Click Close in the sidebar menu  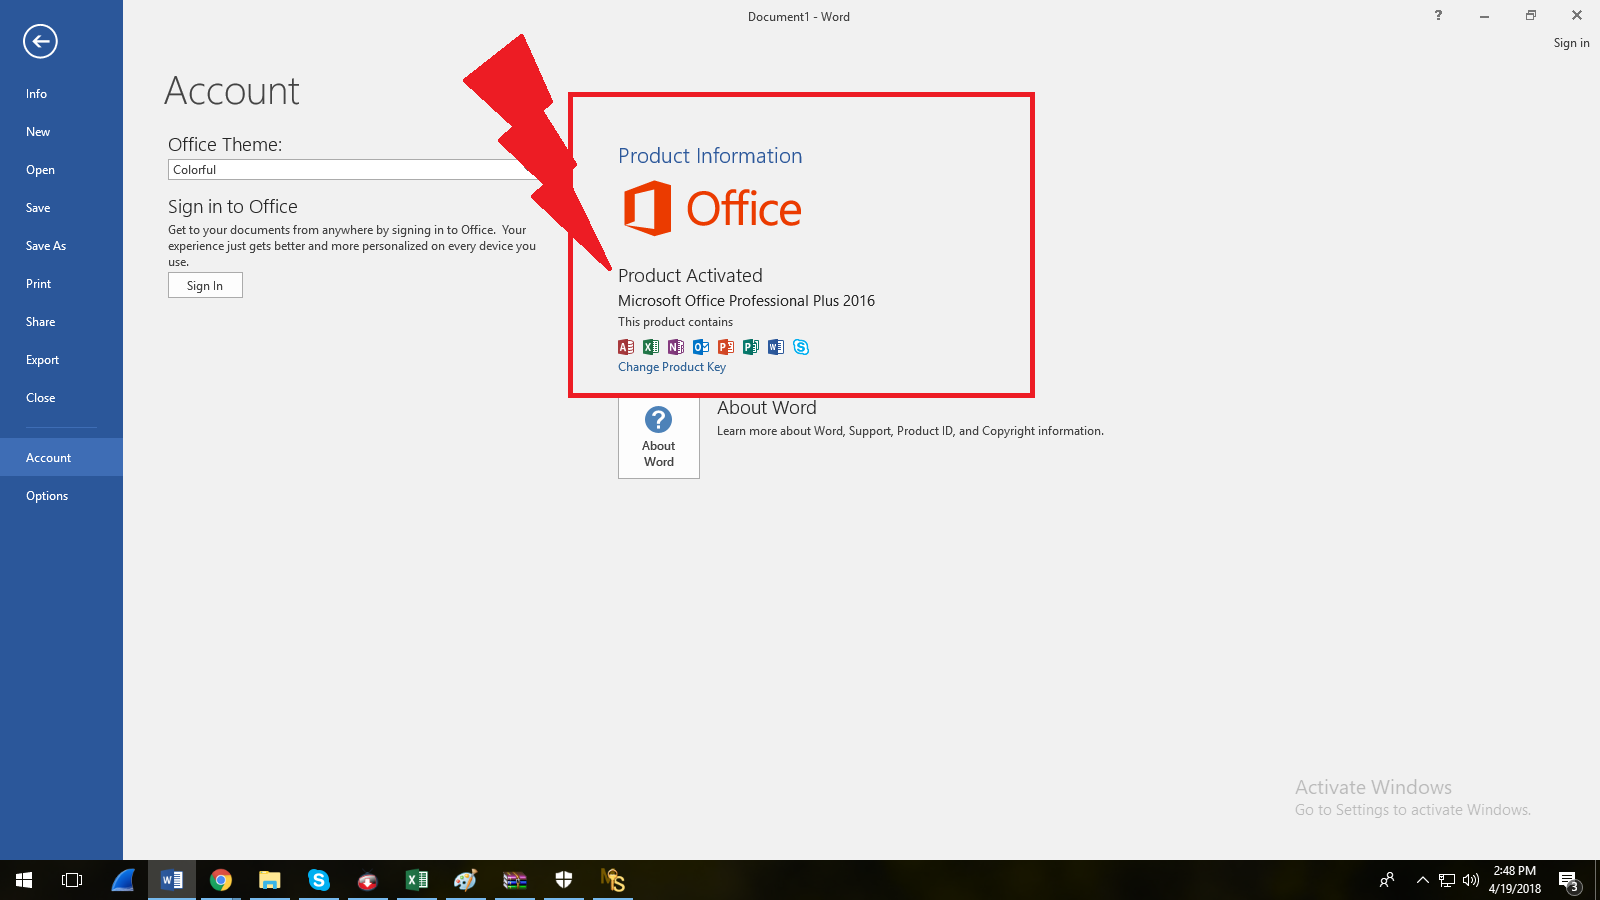point(61,398)
